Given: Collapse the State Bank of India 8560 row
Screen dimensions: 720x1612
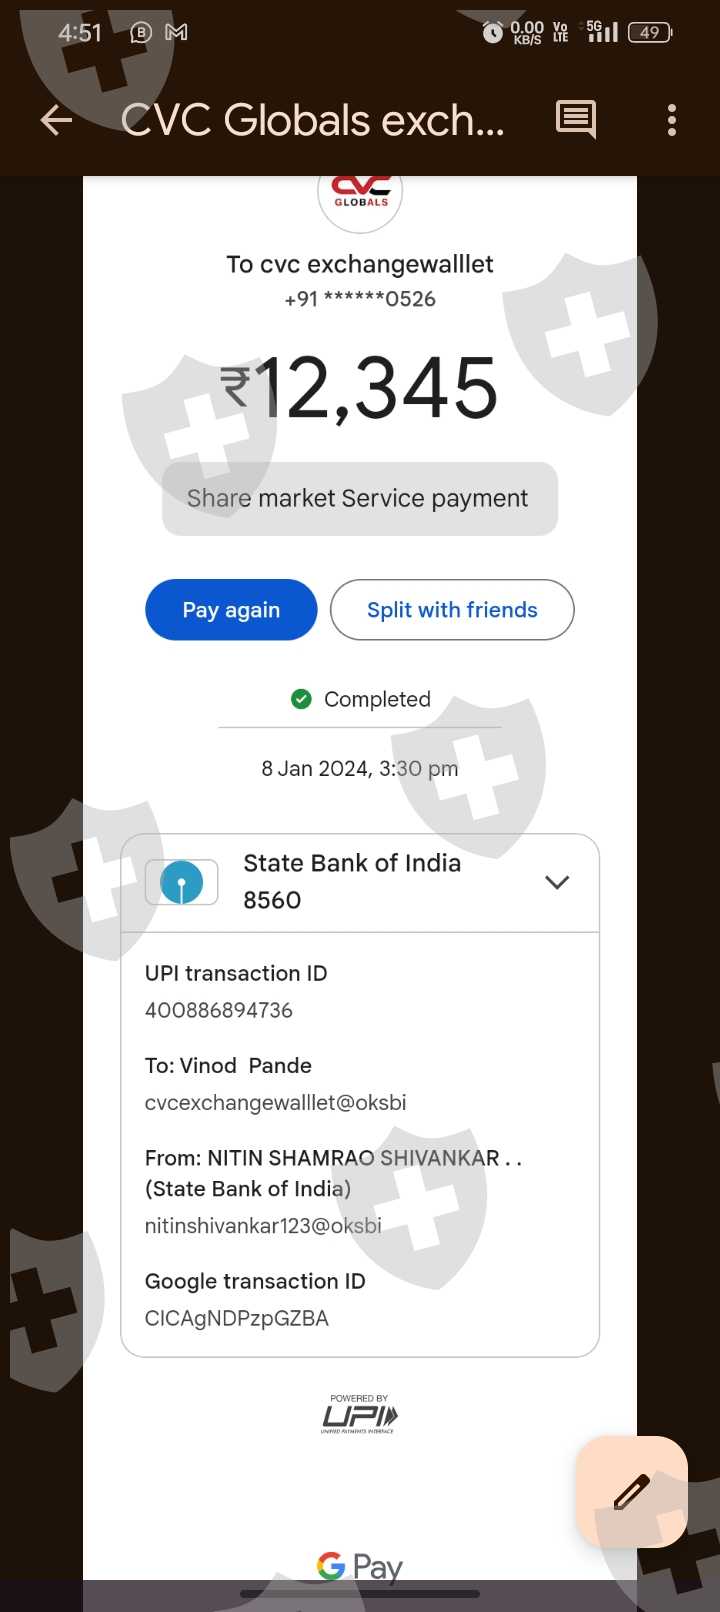Looking at the screenshot, I should coord(360,883).
